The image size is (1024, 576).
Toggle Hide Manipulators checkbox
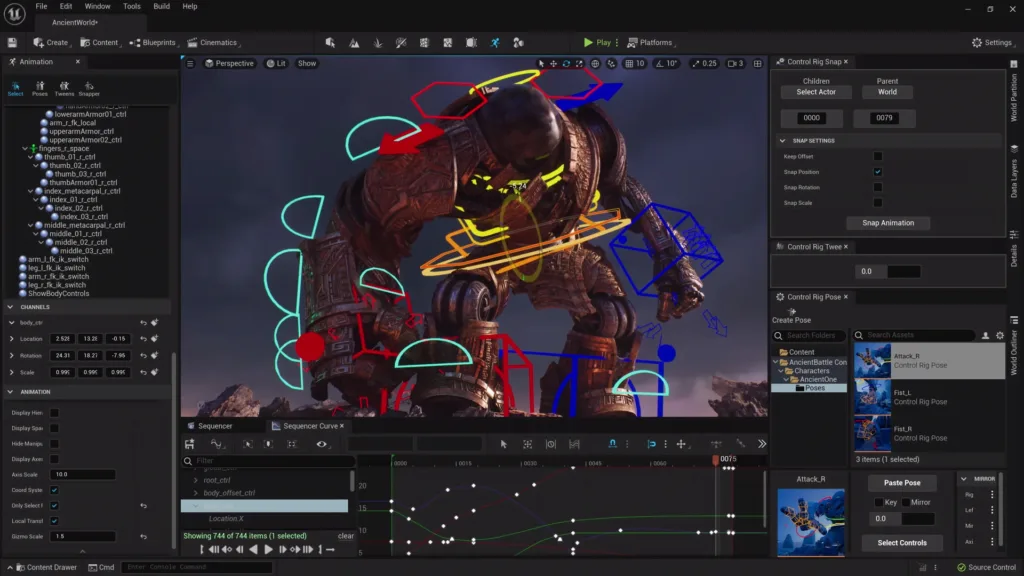click(x=54, y=444)
